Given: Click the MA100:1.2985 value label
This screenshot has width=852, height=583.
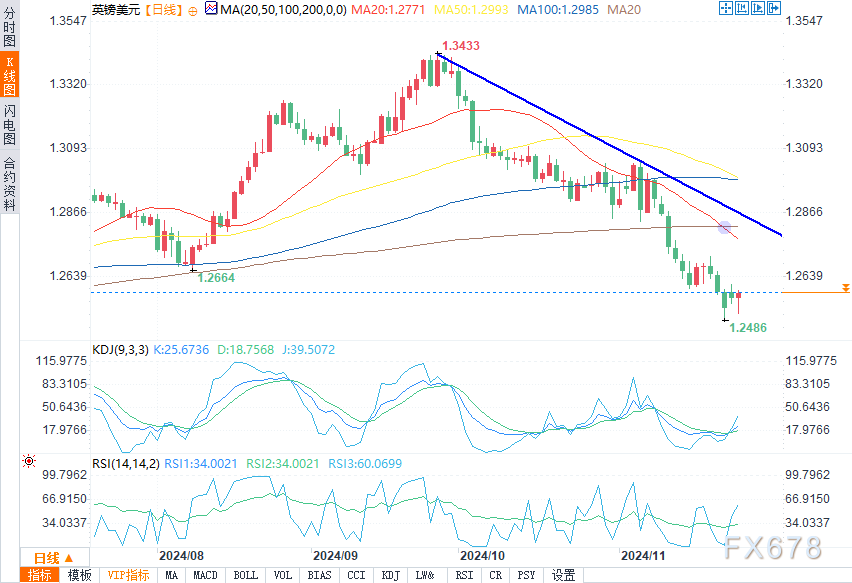Looking at the screenshot, I should click(x=558, y=10).
